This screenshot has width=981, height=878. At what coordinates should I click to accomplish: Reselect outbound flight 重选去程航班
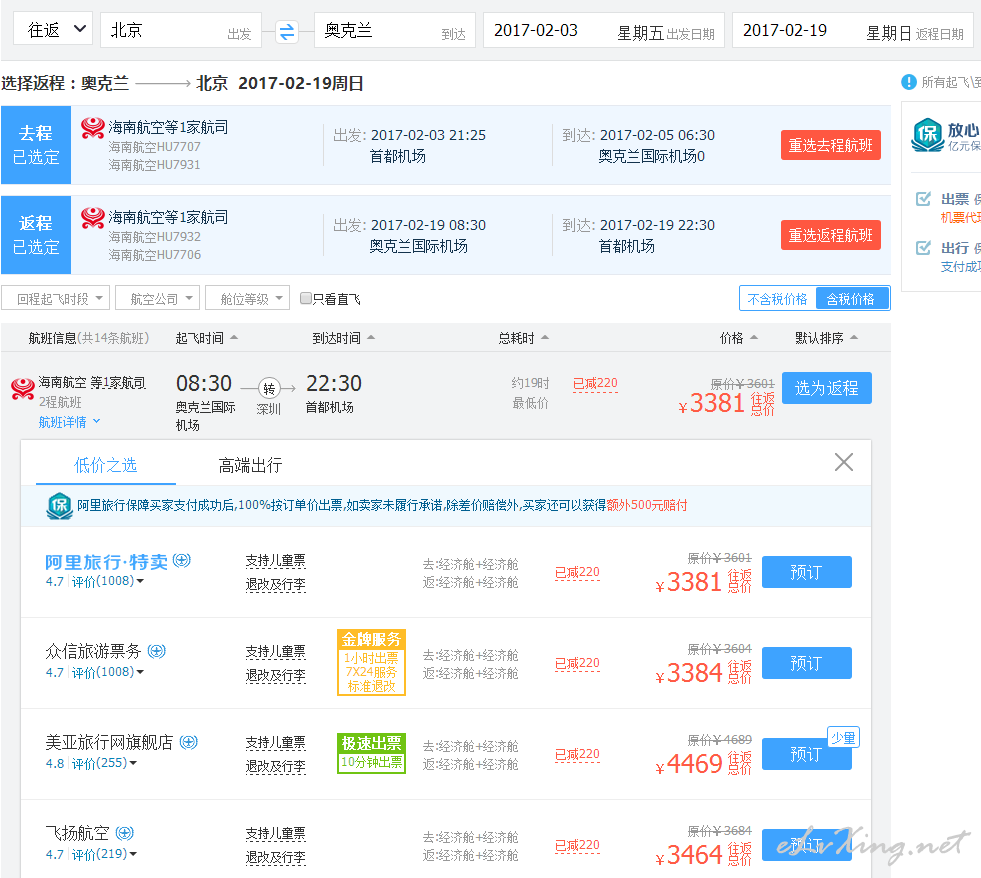[830, 145]
